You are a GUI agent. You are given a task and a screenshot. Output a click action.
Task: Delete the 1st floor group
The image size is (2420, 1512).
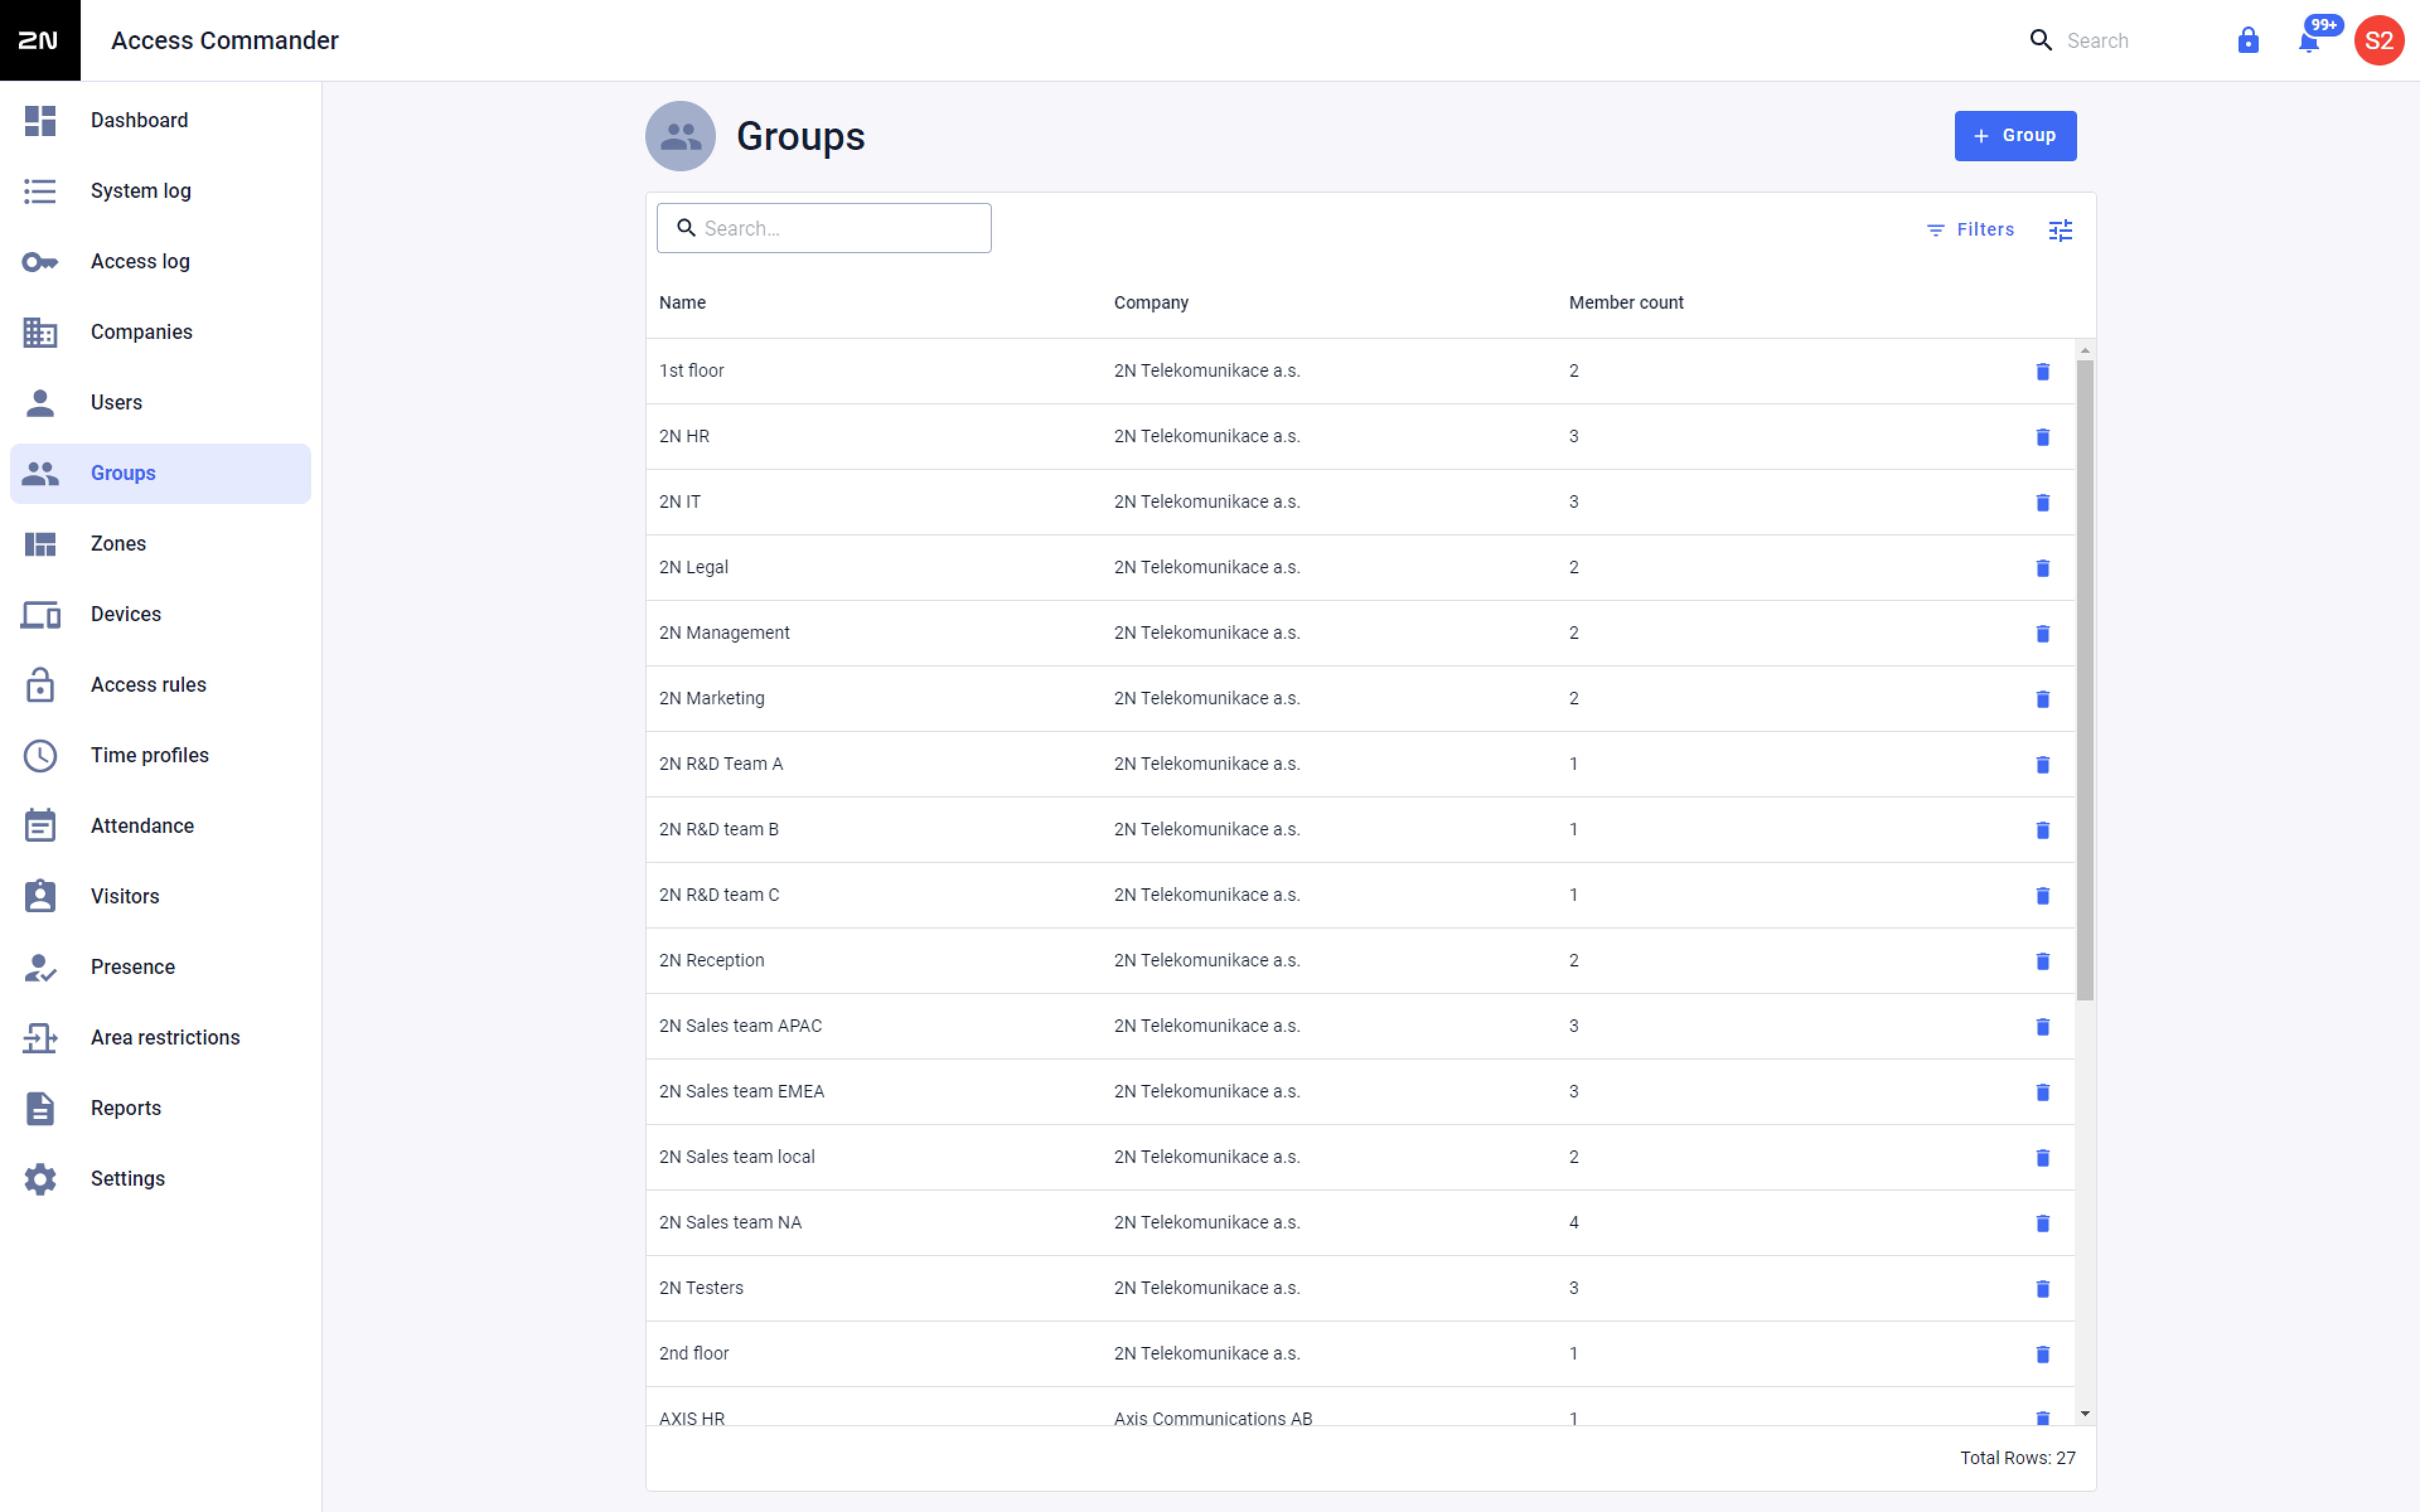point(2043,371)
